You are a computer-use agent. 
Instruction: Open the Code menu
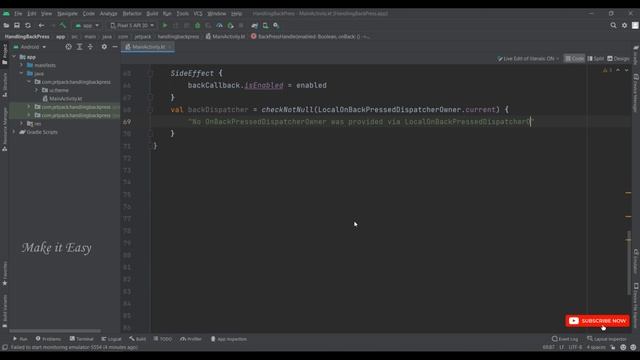tap(89, 13)
